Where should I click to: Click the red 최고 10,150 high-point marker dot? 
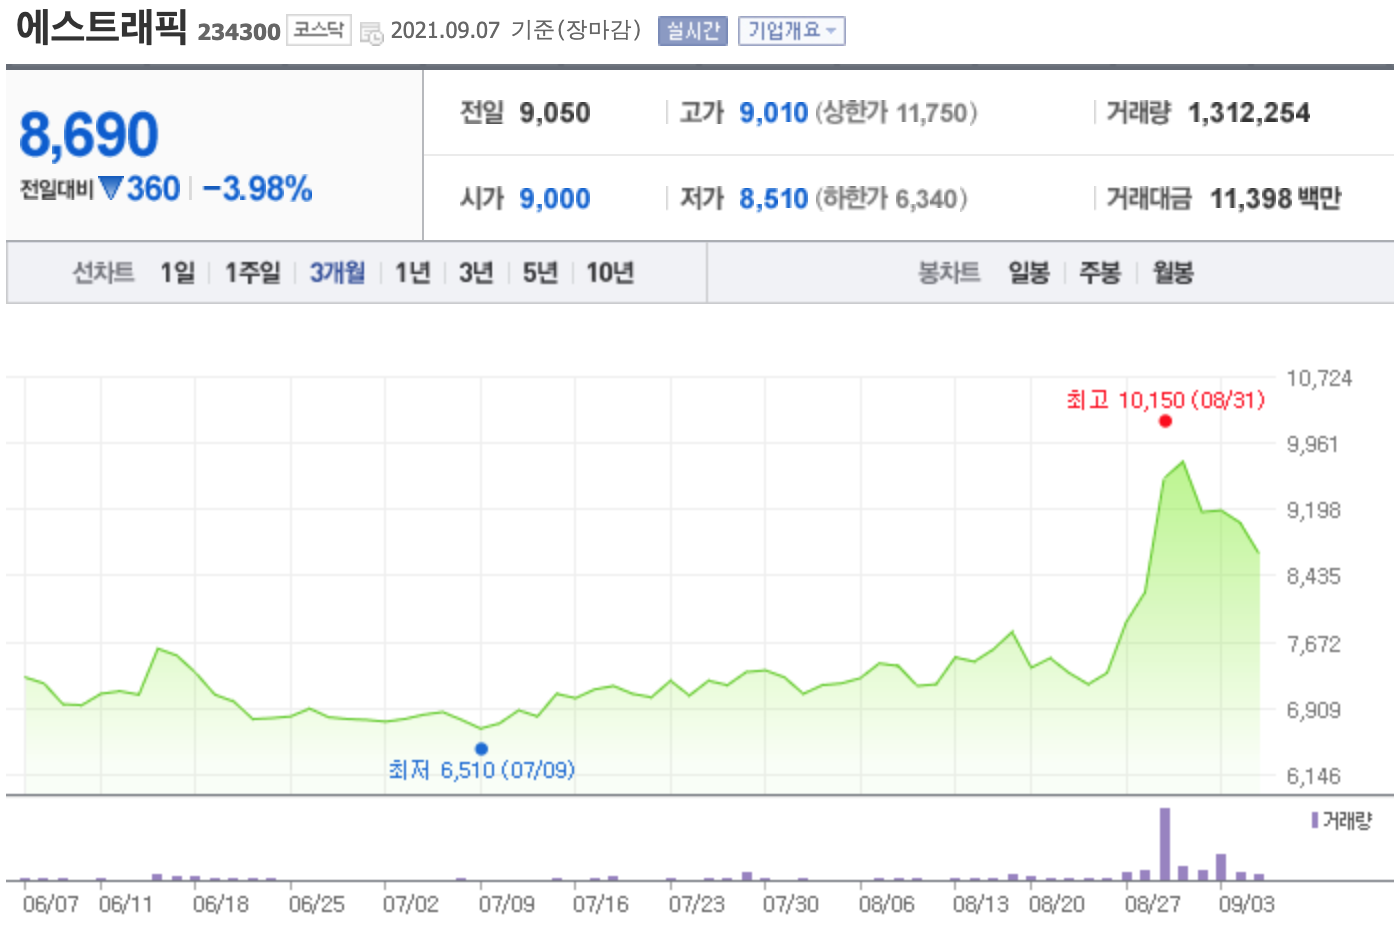point(1165,421)
